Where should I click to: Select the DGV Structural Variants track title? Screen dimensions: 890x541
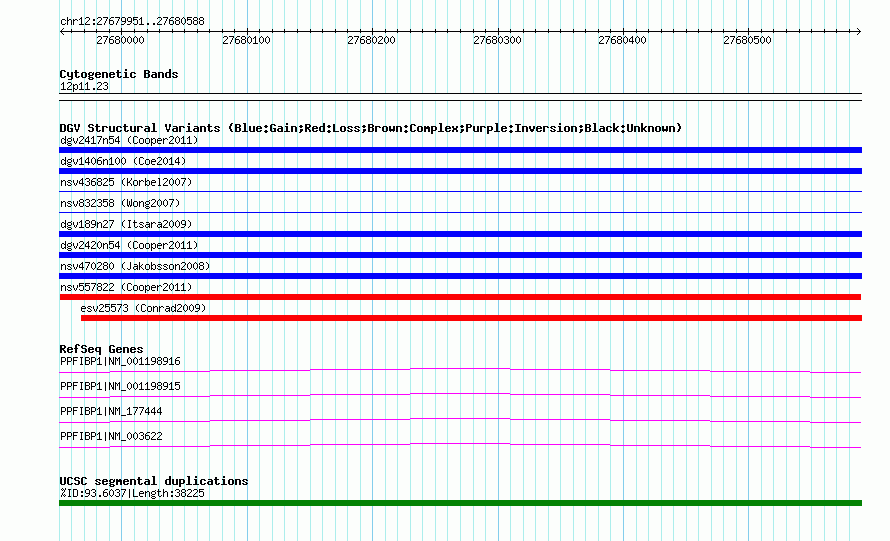pos(371,128)
